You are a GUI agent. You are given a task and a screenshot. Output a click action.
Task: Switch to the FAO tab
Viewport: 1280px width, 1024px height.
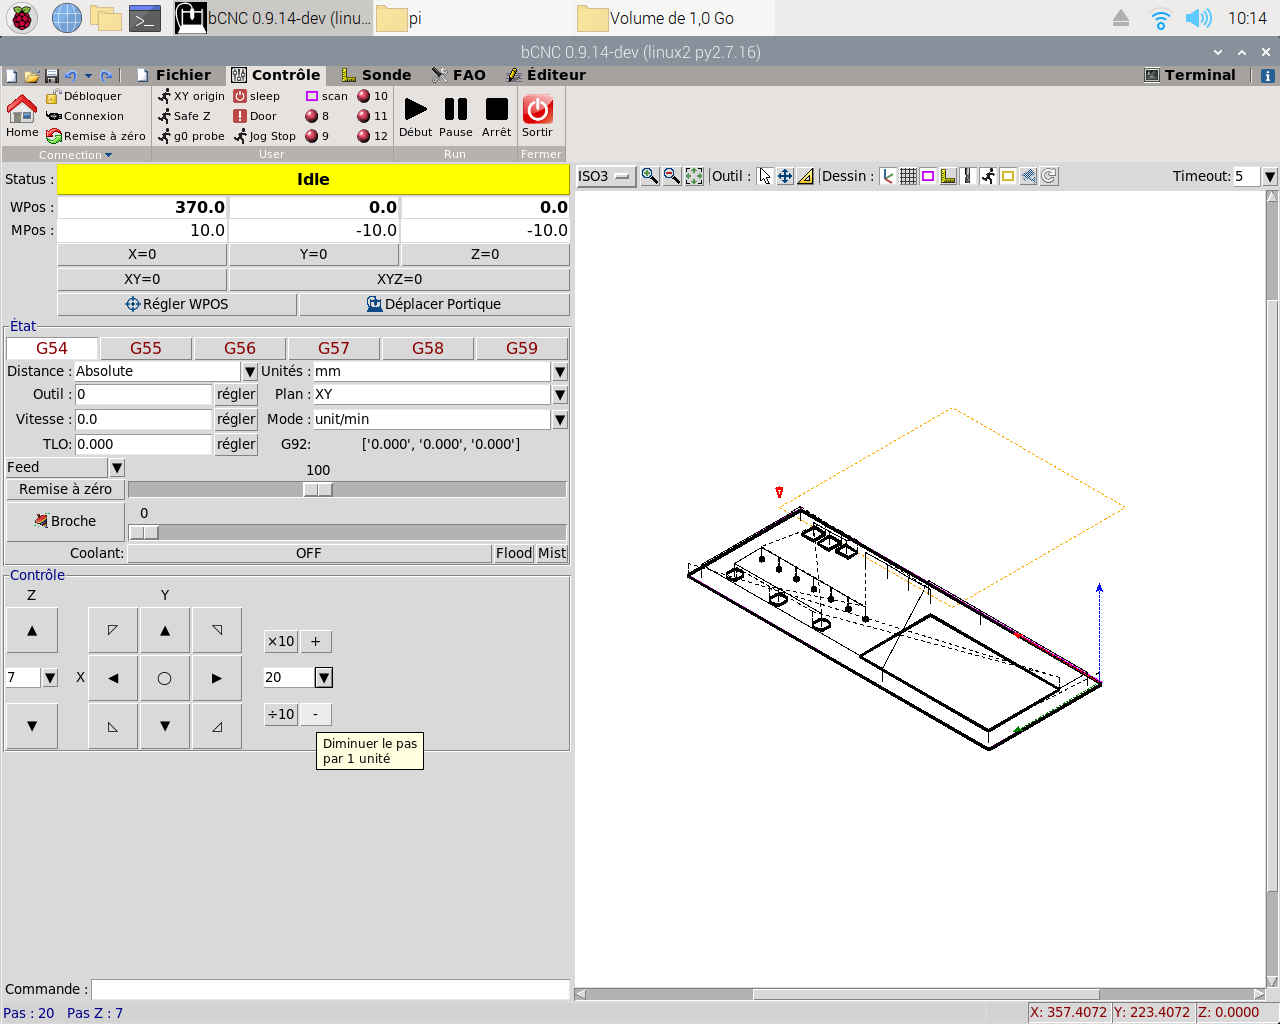point(459,75)
